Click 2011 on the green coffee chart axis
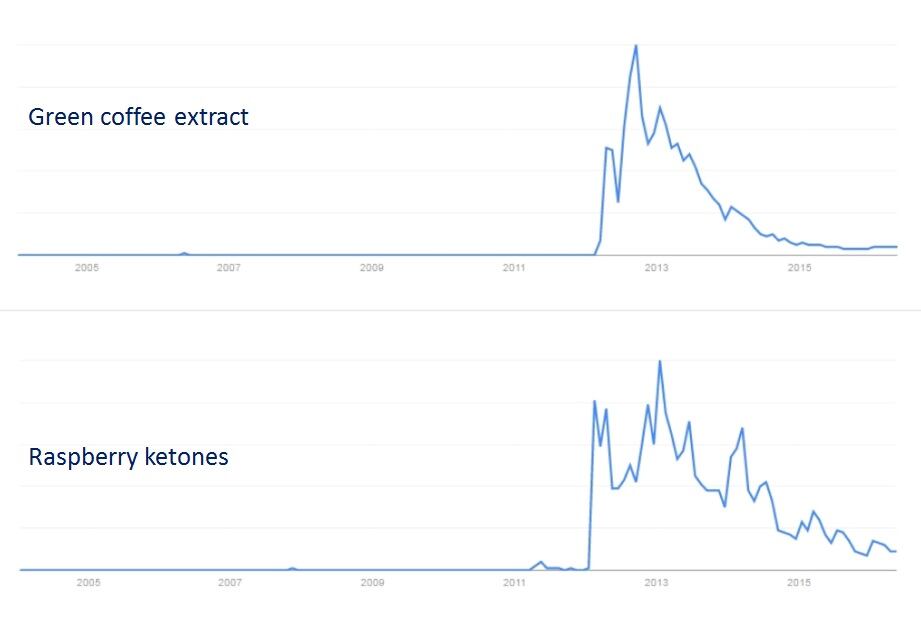Image resolution: width=921 pixels, height=634 pixels. tap(514, 268)
